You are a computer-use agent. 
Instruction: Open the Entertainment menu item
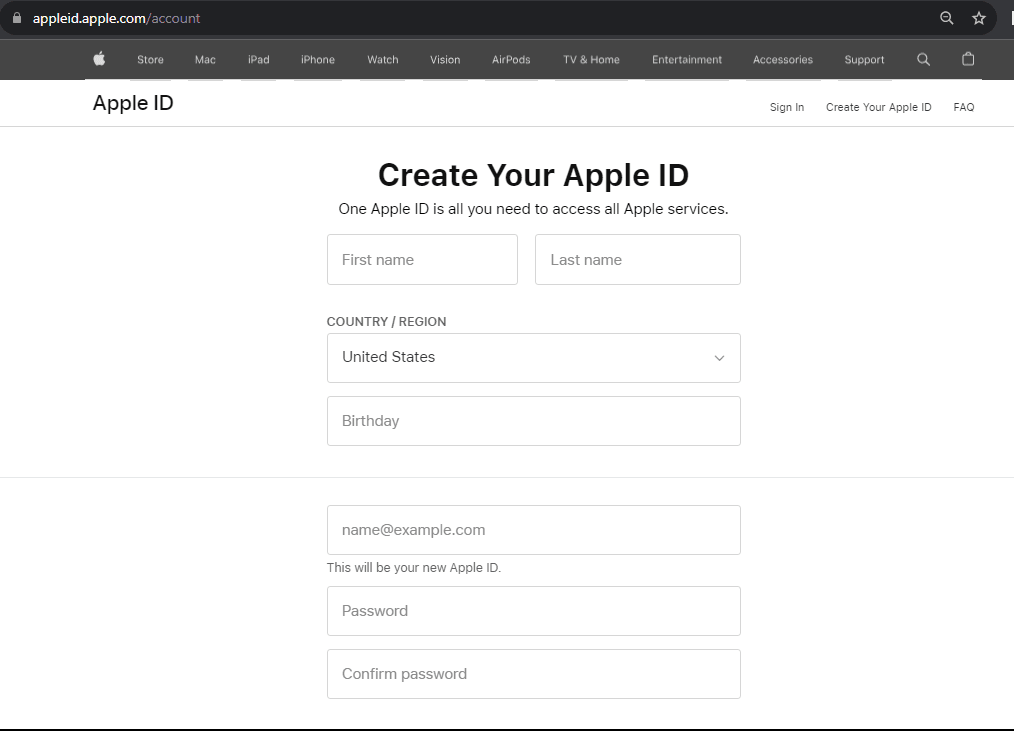[686, 59]
